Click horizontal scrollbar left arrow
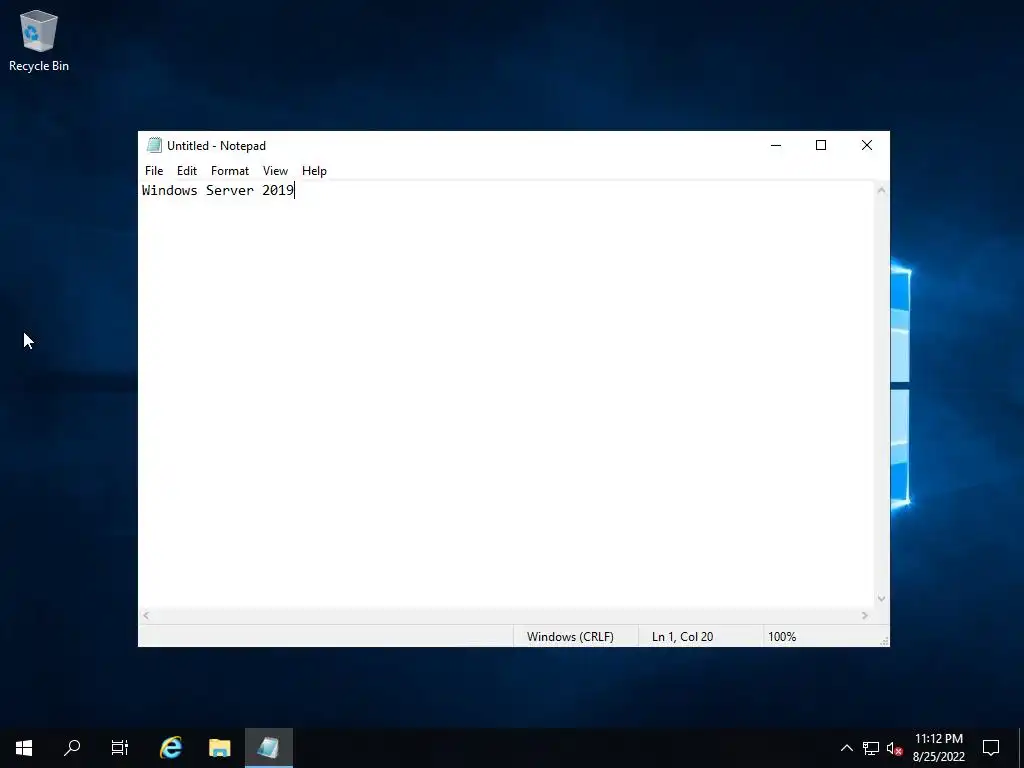Screen dimensions: 1024x768 pyautogui.click(x=146, y=615)
